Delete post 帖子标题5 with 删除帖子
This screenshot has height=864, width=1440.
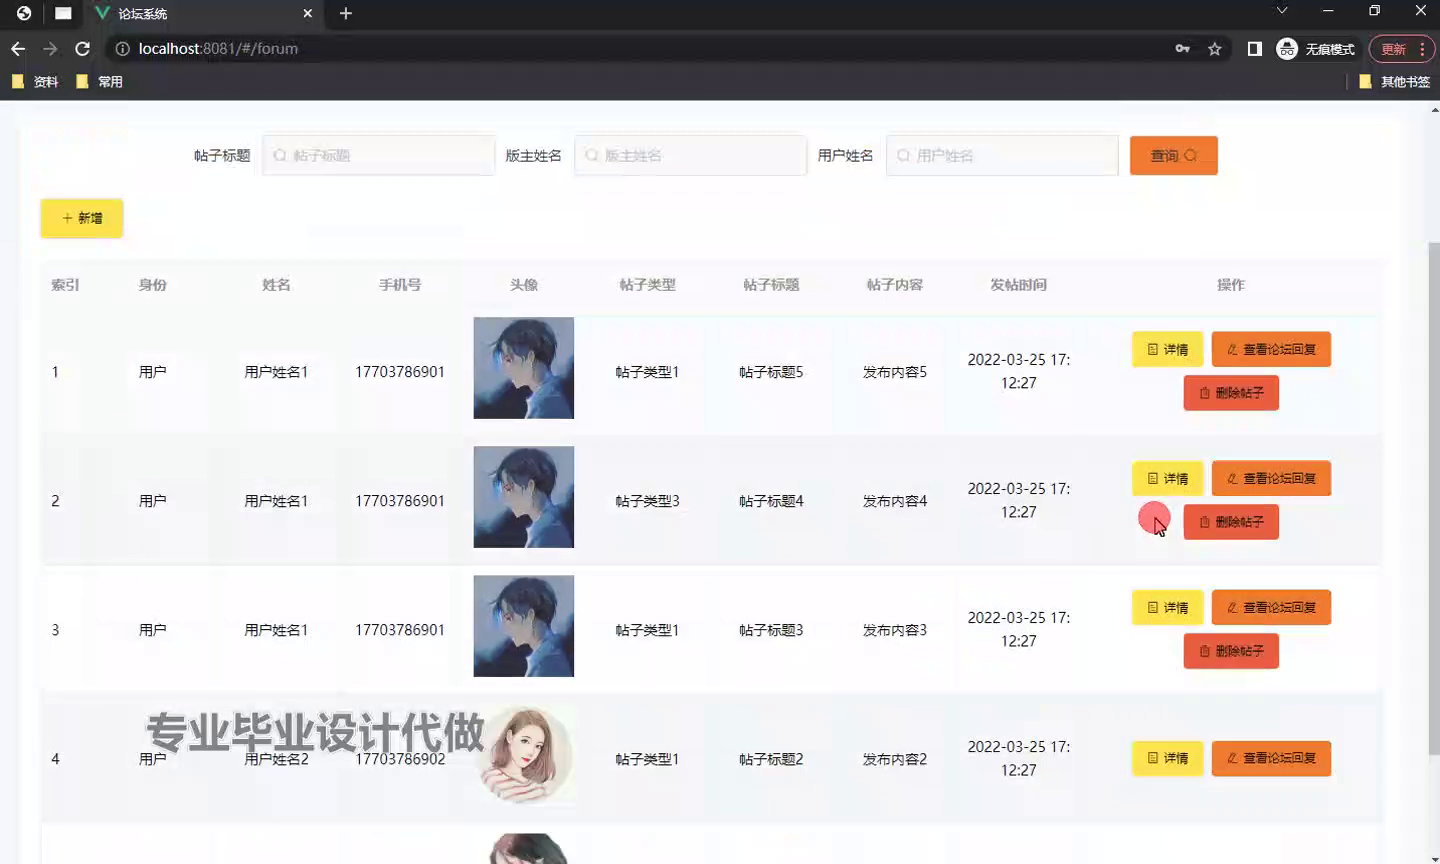[1231, 393]
